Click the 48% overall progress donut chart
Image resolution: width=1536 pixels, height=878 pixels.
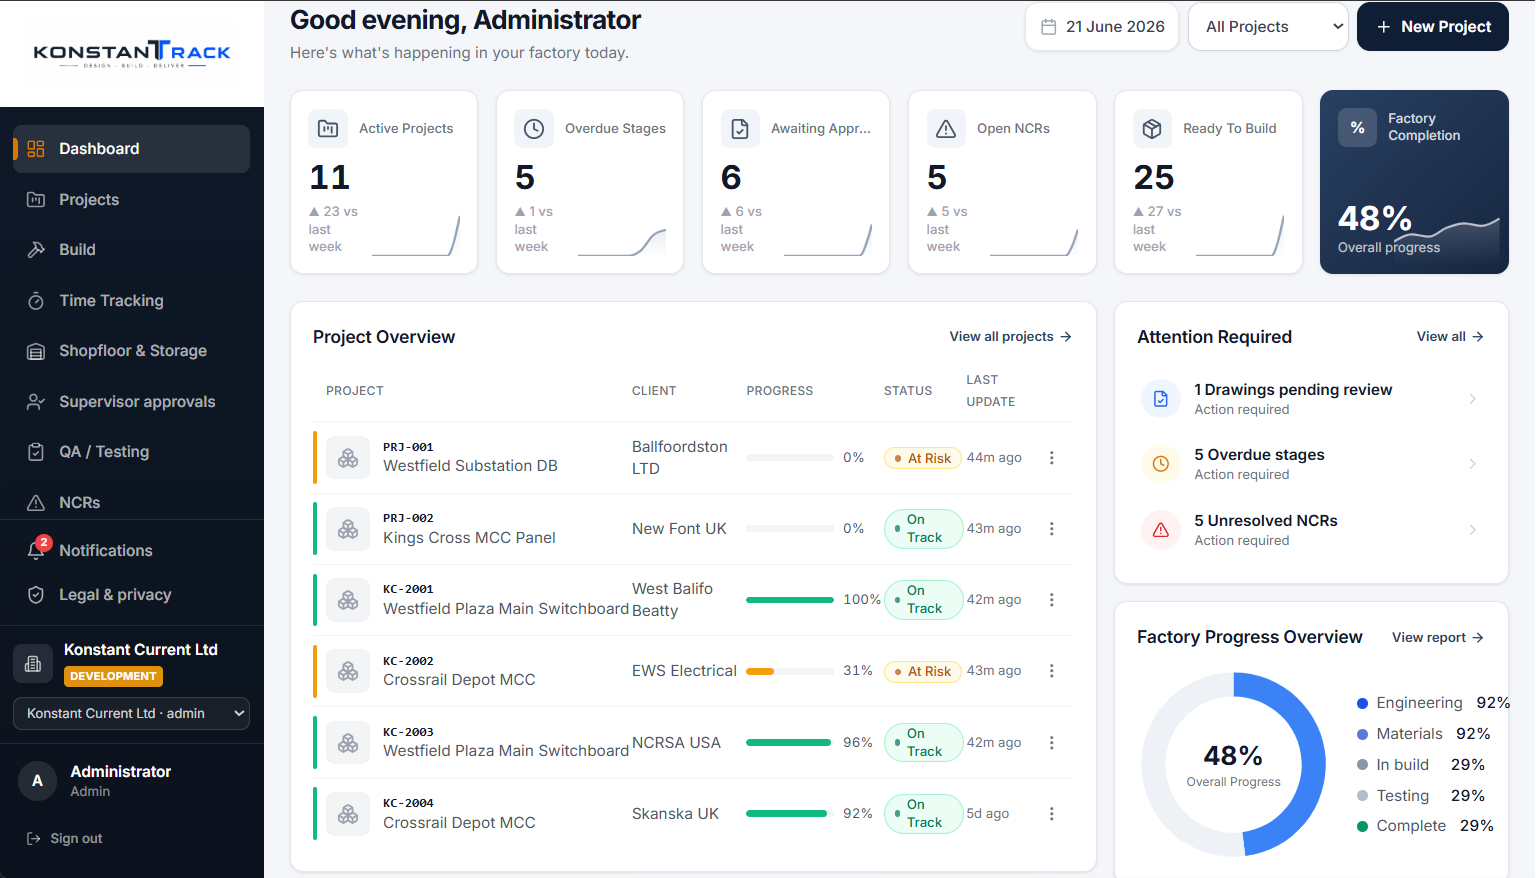point(1234,764)
